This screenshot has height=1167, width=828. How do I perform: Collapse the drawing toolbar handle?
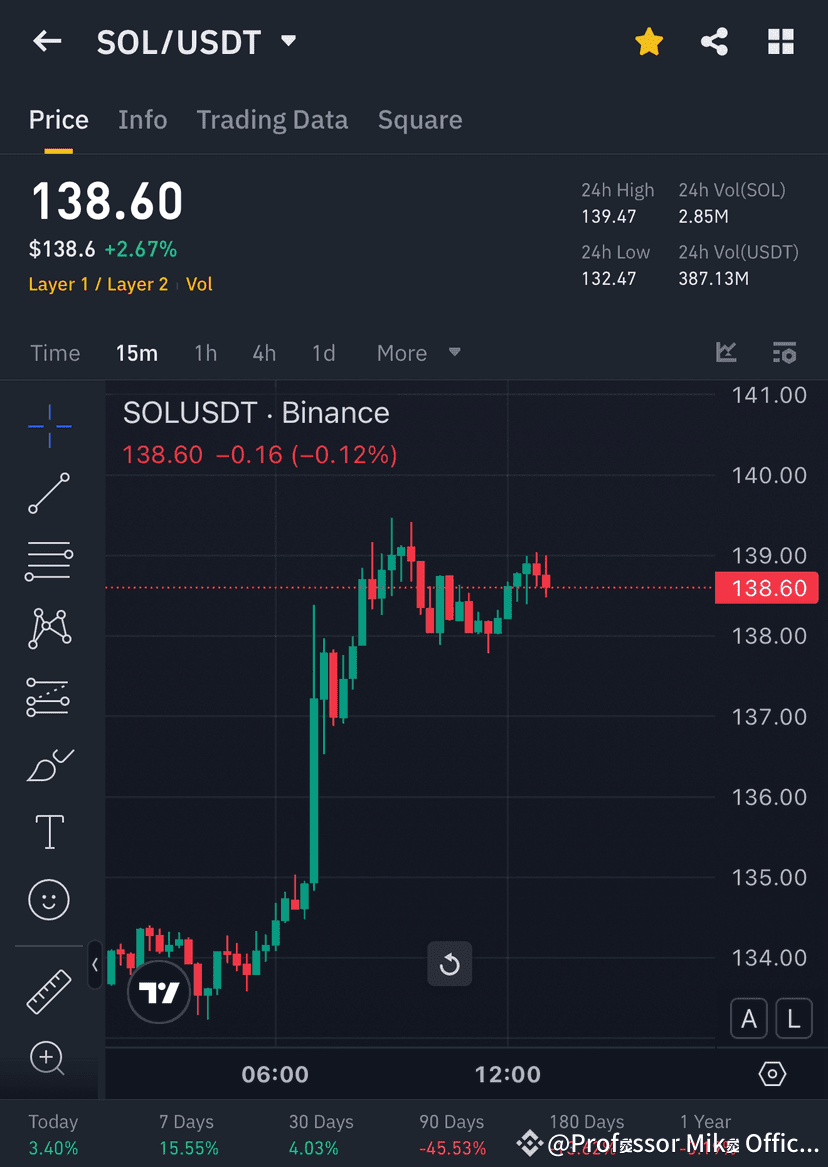94,965
